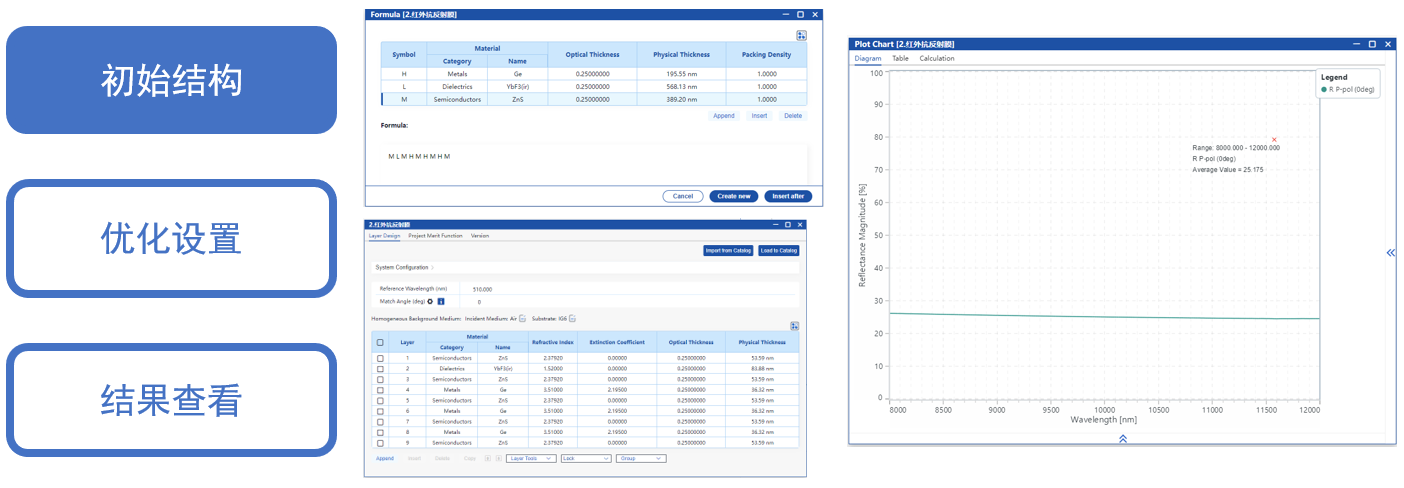Tick the checkbox for layer 1
This screenshot has height=488, width=1404.
point(380,357)
